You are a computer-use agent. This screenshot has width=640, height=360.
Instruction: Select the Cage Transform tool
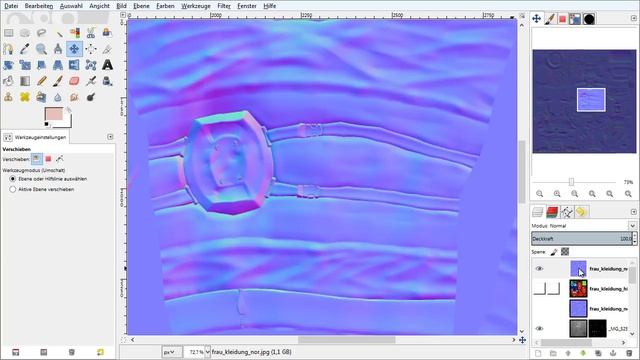click(x=91, y=65)
